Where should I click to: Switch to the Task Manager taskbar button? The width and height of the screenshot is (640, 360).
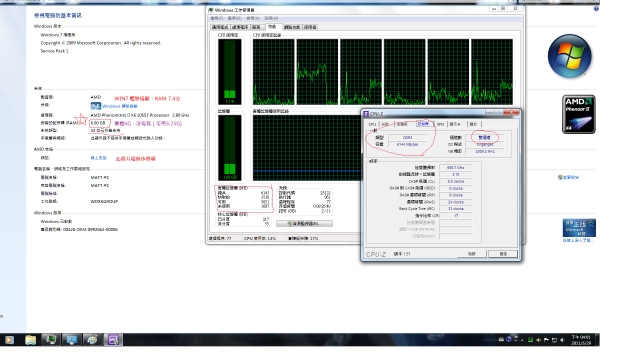pos(51,340)
